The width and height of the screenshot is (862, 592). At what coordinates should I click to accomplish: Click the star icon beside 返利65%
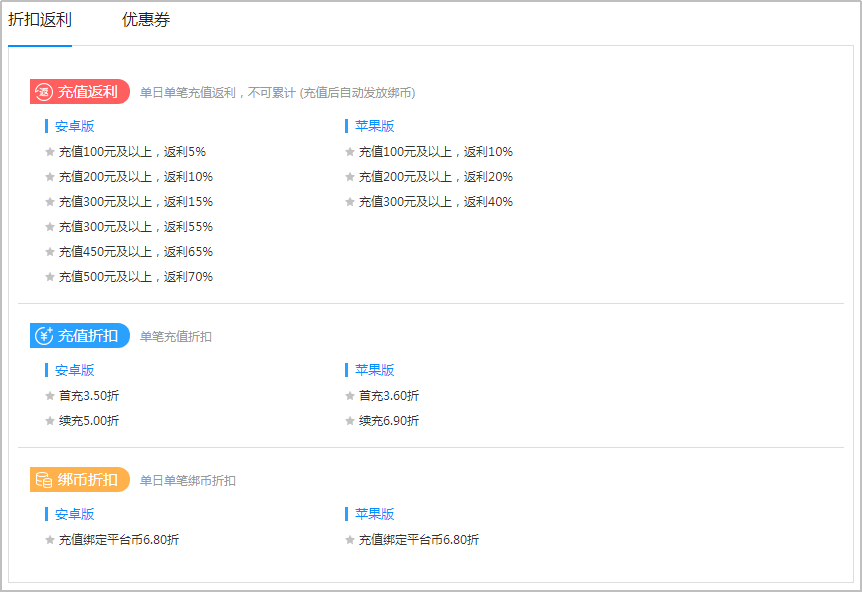(49, 252)
